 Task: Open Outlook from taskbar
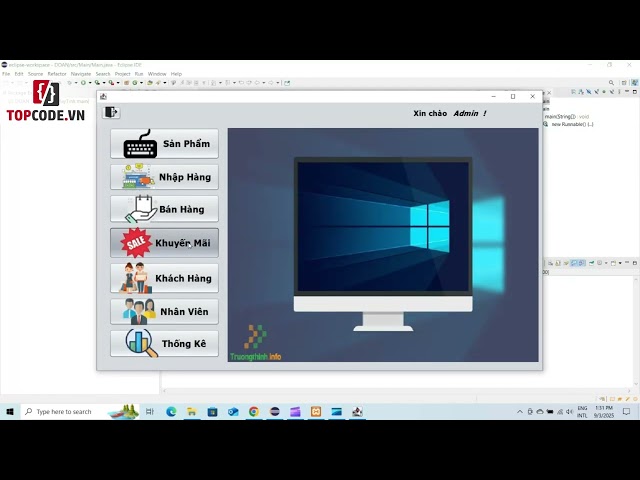click(x=233, y=411)
